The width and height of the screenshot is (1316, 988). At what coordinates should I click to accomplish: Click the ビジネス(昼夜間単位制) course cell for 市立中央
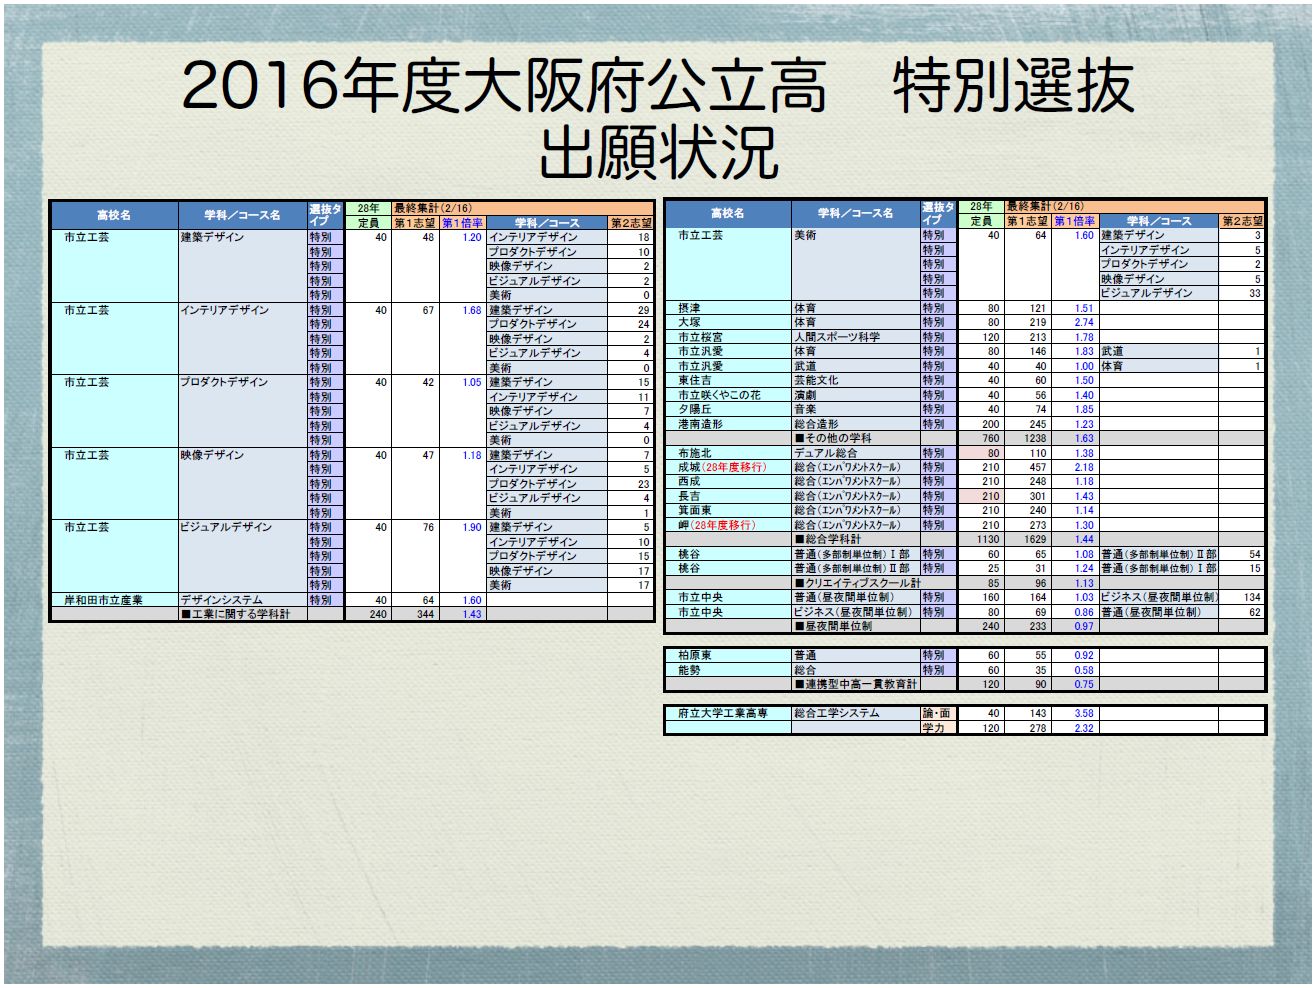[856, 612]
